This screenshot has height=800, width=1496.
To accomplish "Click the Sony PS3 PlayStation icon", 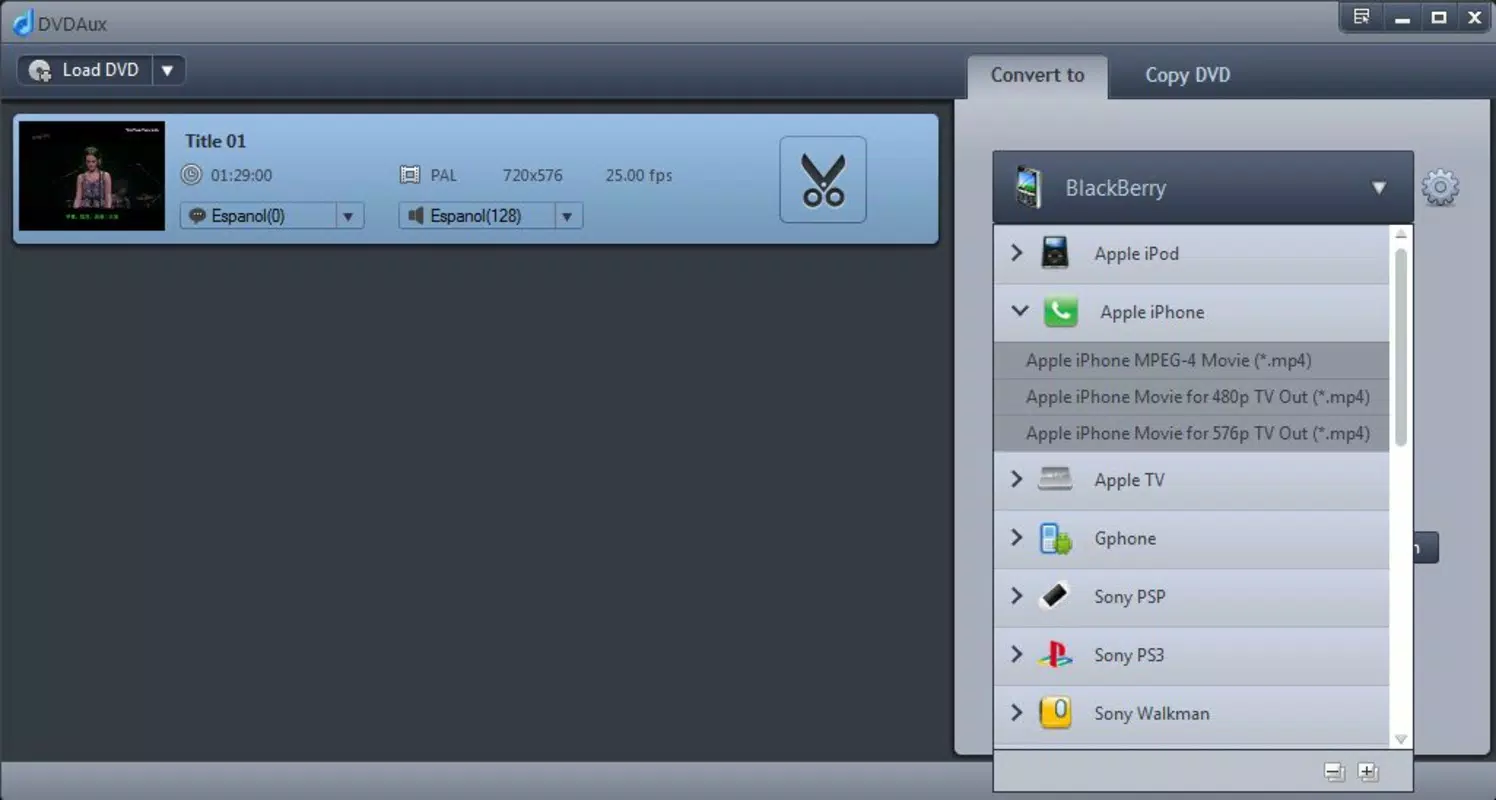I will (x=1055, y=655).
